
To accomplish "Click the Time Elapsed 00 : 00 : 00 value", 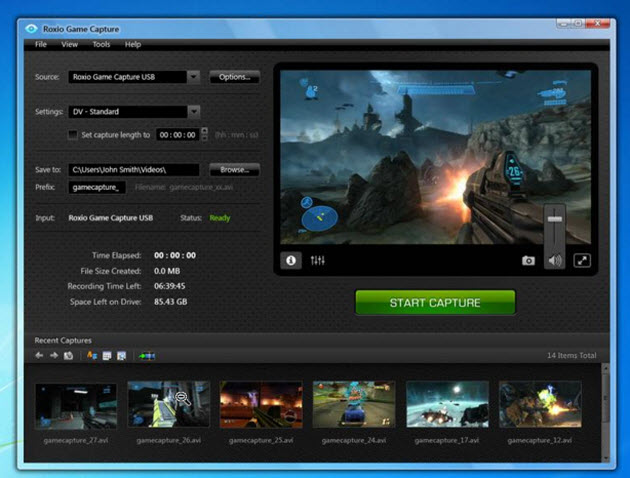I will [x=175, y=255].
